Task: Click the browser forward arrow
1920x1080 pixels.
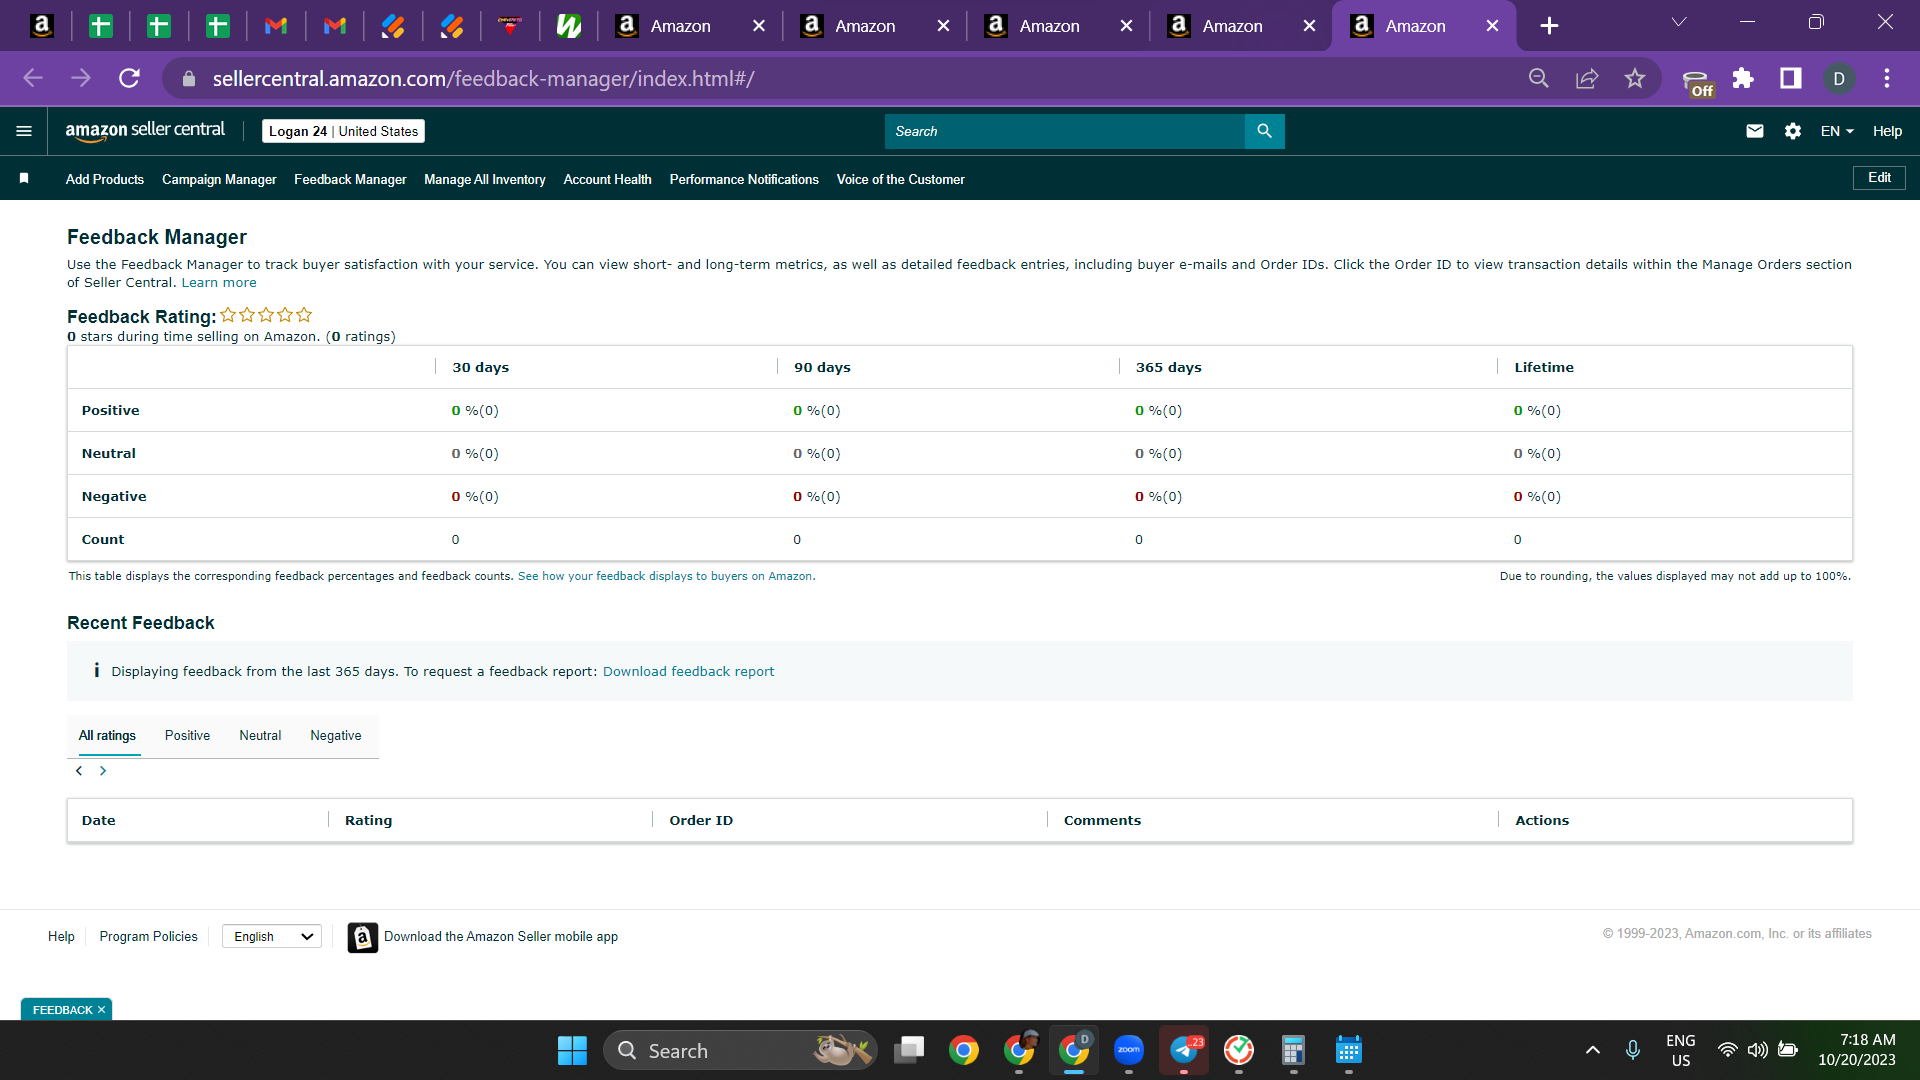Action: (81, 78)
